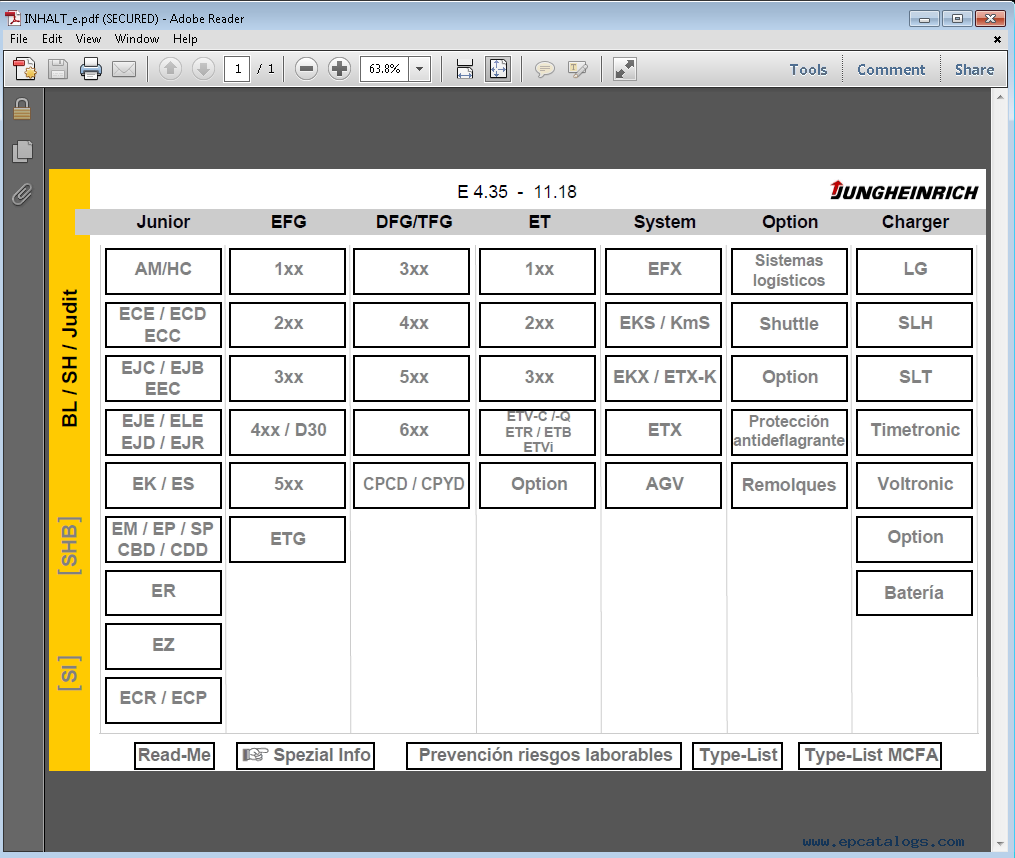Click the Remolques box
Image resolution: width=1015 pixels, height=858 pixels.
click(x=789, y=485)
